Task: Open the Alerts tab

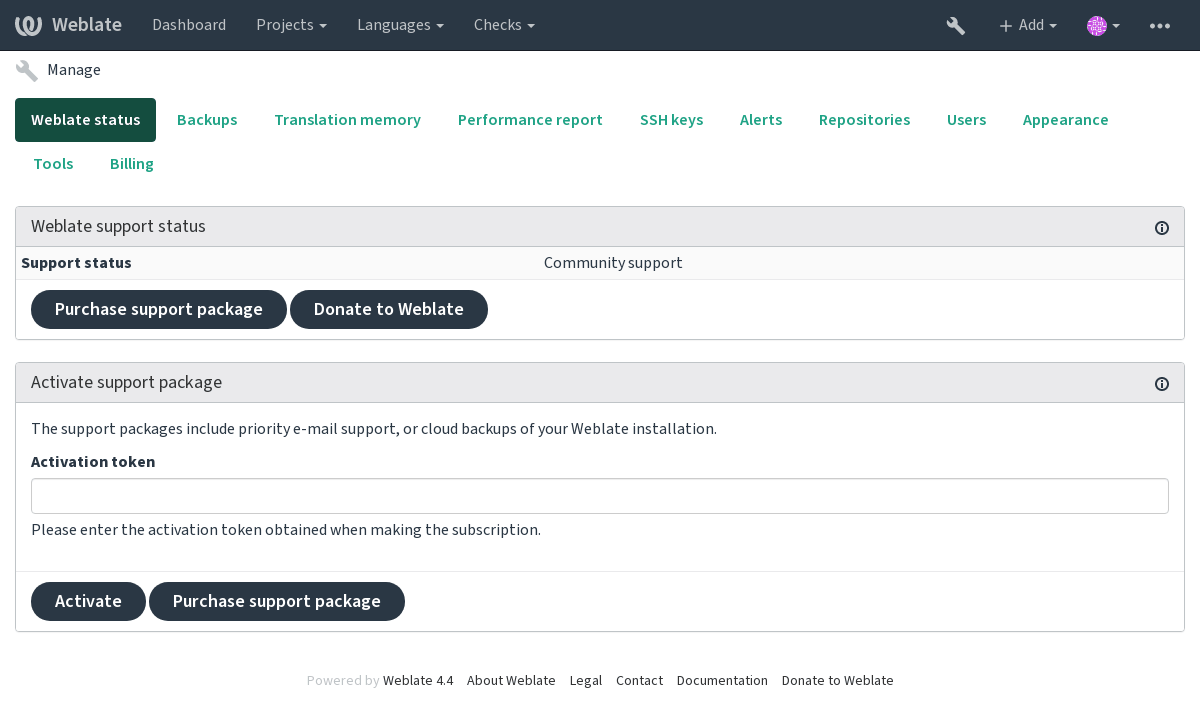Action: (x=761, y=120)
